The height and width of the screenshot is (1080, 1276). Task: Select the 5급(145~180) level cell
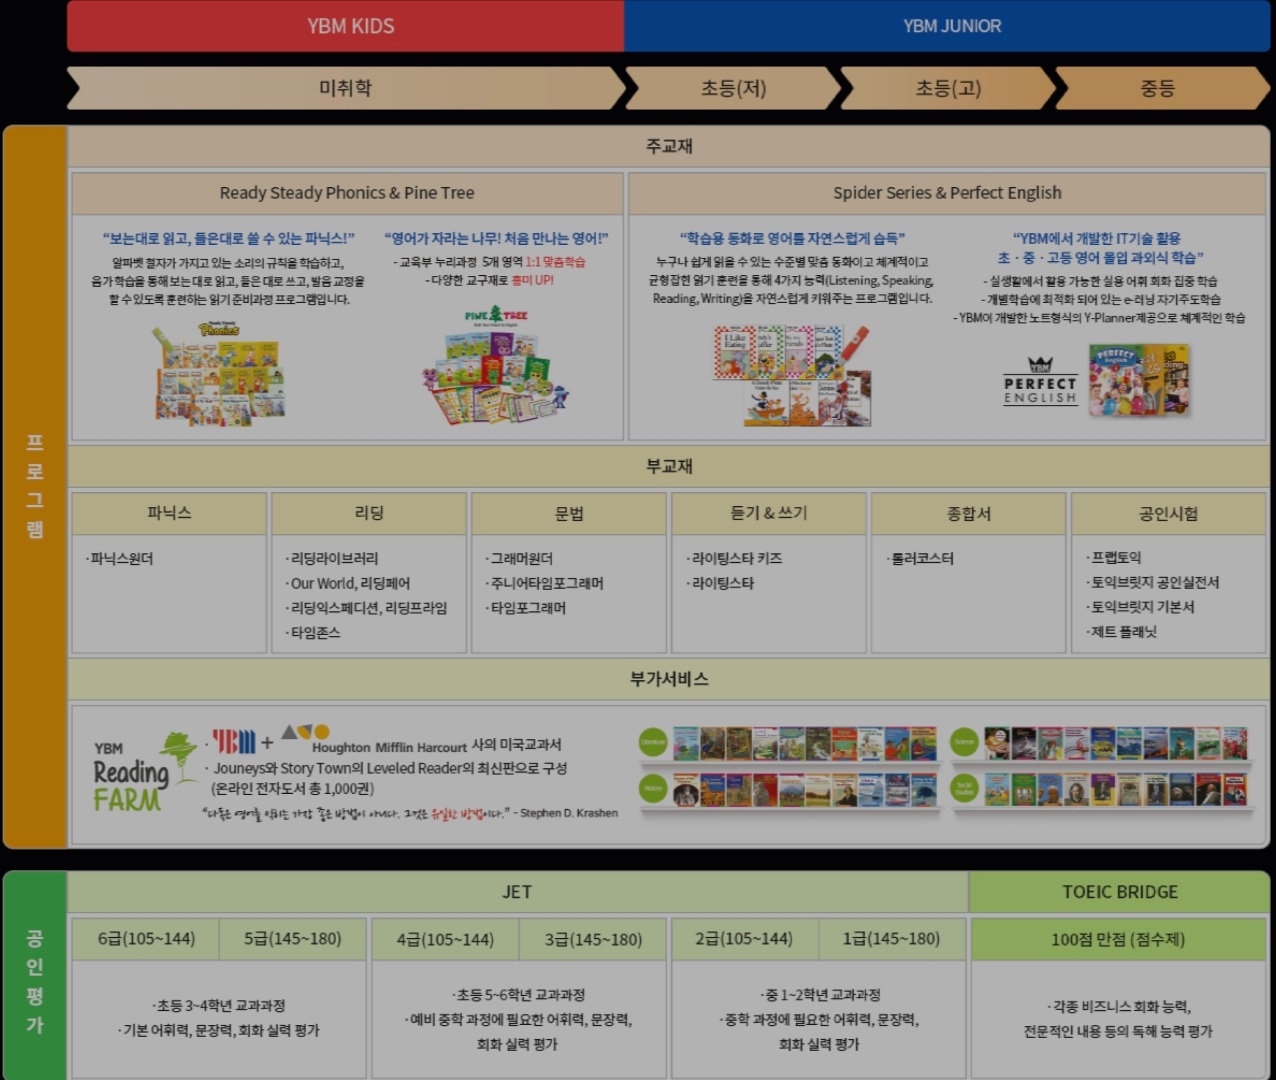(x=293, y=939)
